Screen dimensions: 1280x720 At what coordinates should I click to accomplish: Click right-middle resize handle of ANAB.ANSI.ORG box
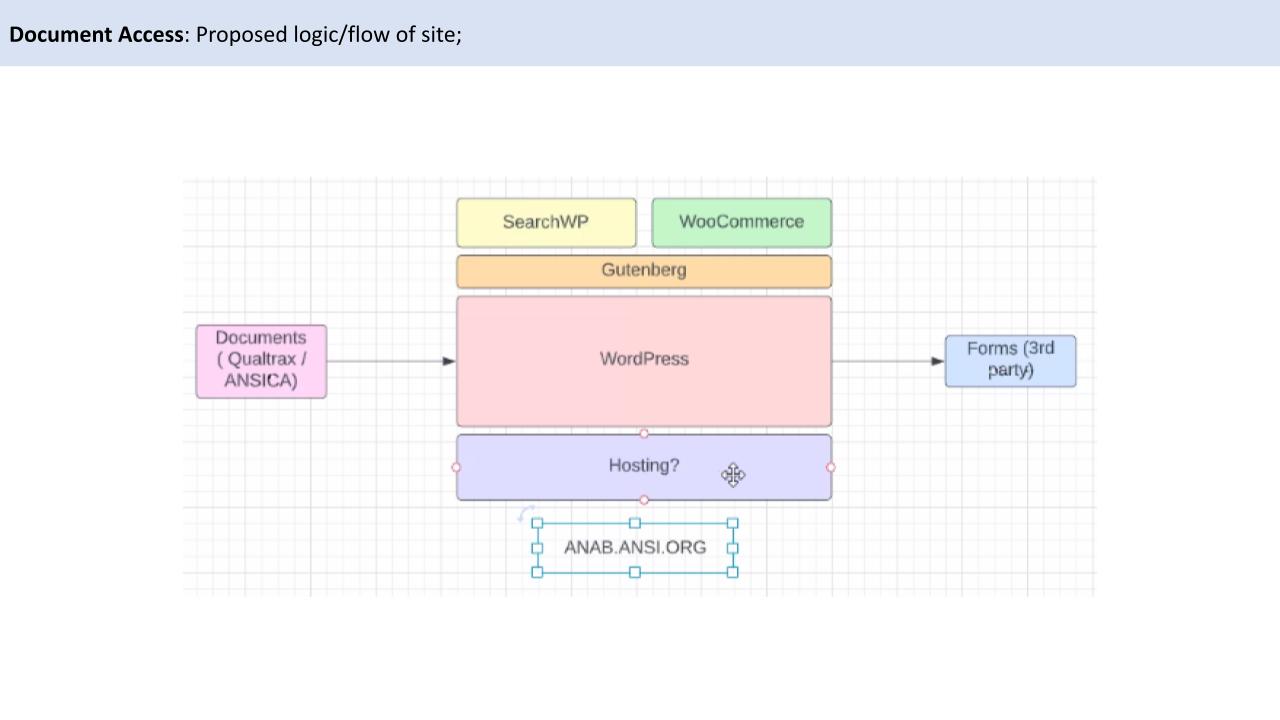733,548
